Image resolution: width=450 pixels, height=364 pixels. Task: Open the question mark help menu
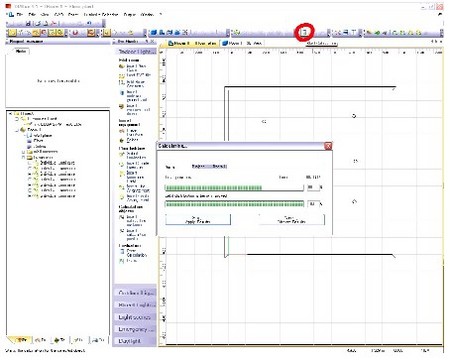pyautogui.click(x=161, y=15)
